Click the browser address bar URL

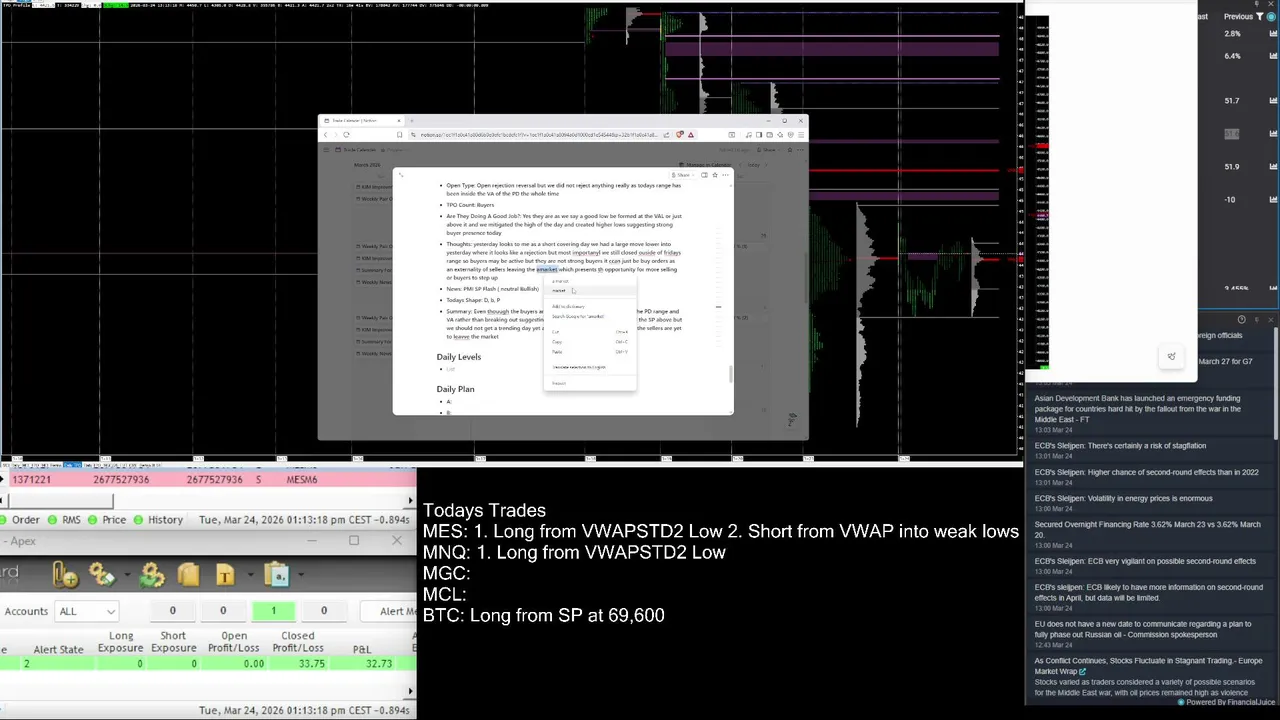point(538,135)
